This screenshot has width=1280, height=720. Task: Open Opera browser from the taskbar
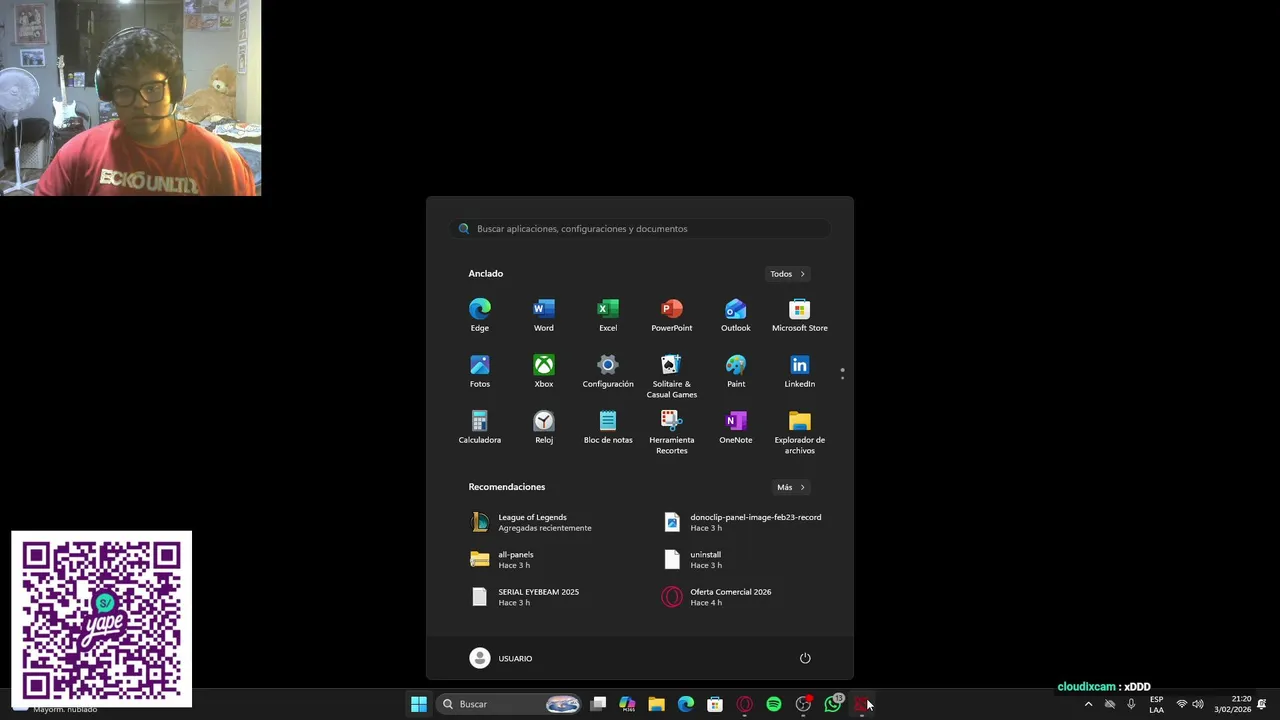pyautogui.click(x=744, y=704)
